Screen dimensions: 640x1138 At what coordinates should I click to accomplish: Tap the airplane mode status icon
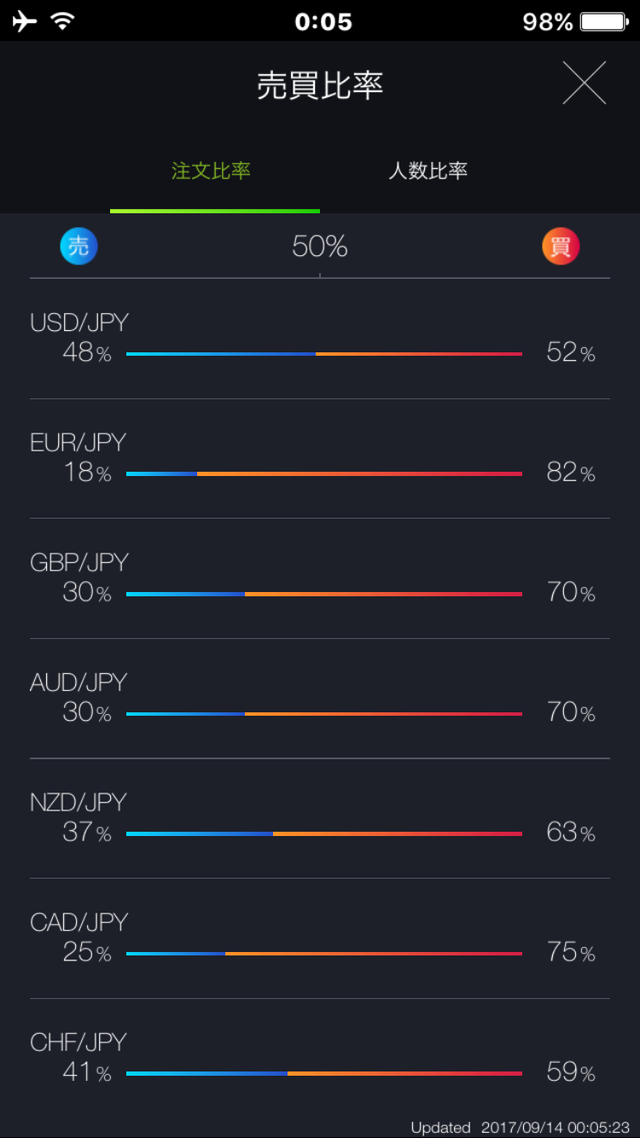pos(25,21)
